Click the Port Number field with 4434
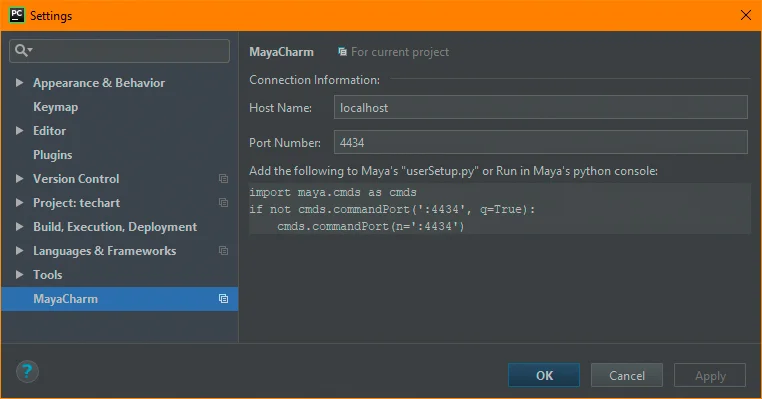Image resolution: width=762 pixels, height=399 pixels. pyautogui.click(x=540, y=142)
